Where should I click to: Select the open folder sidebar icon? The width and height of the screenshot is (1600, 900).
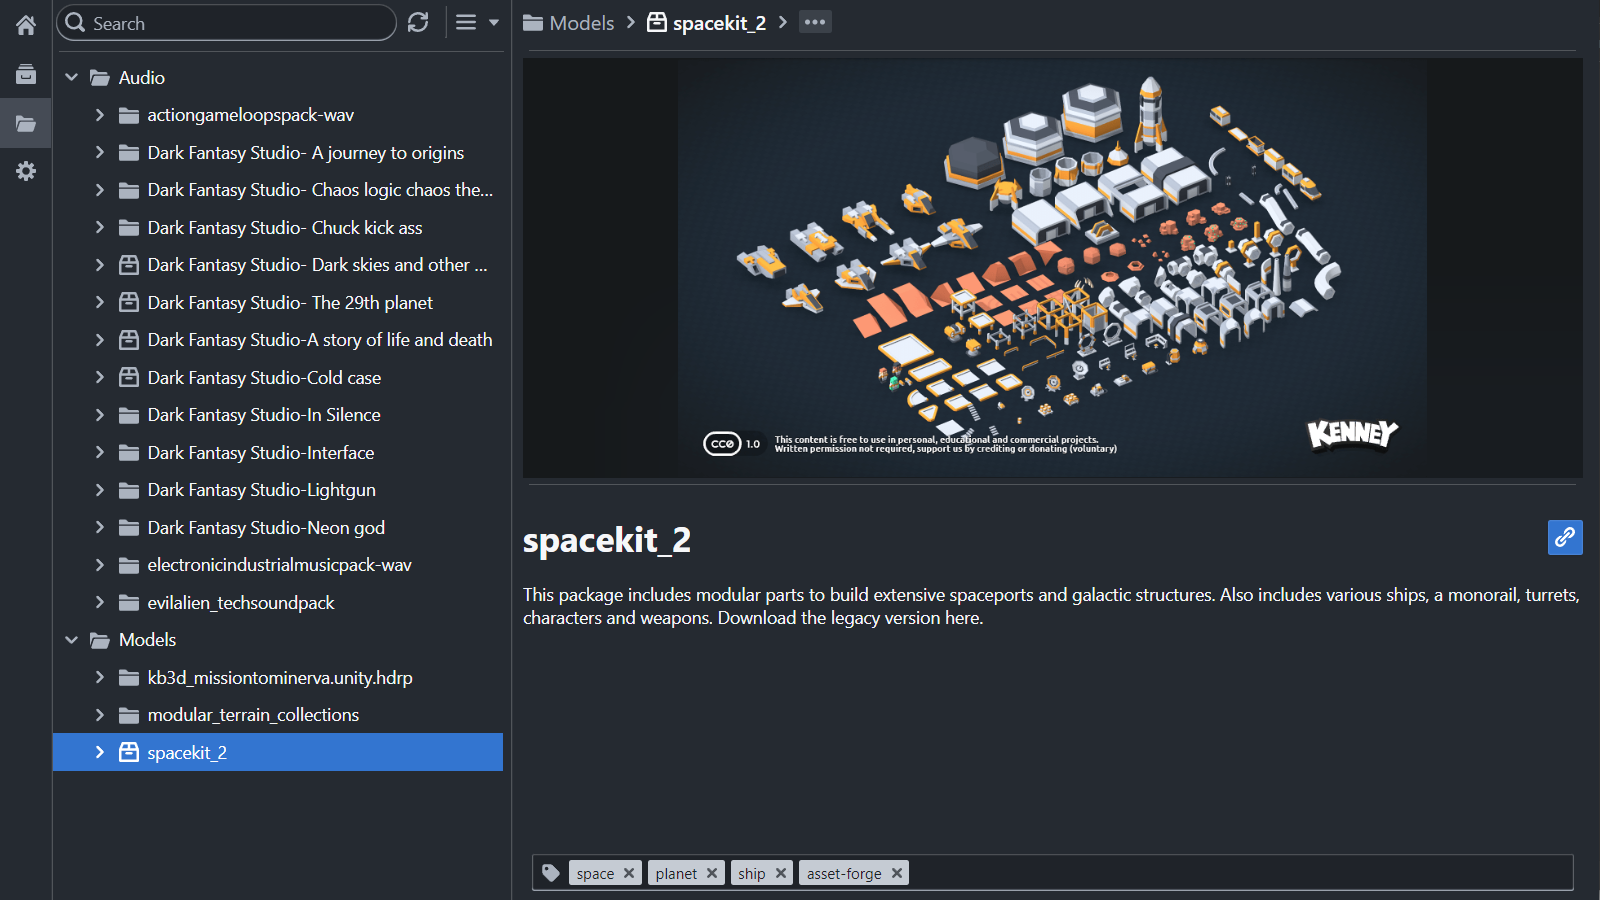pos(26,124)
